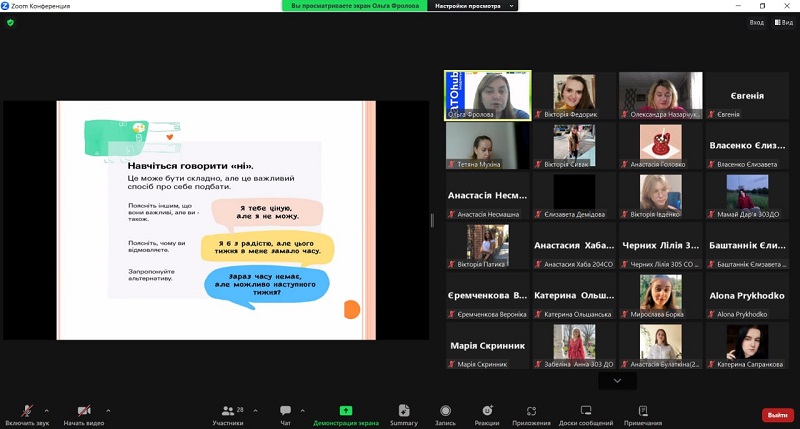Click the Вход sign-in item at top right
Viewport: 800px width, 429px height.
coord(756,22)
